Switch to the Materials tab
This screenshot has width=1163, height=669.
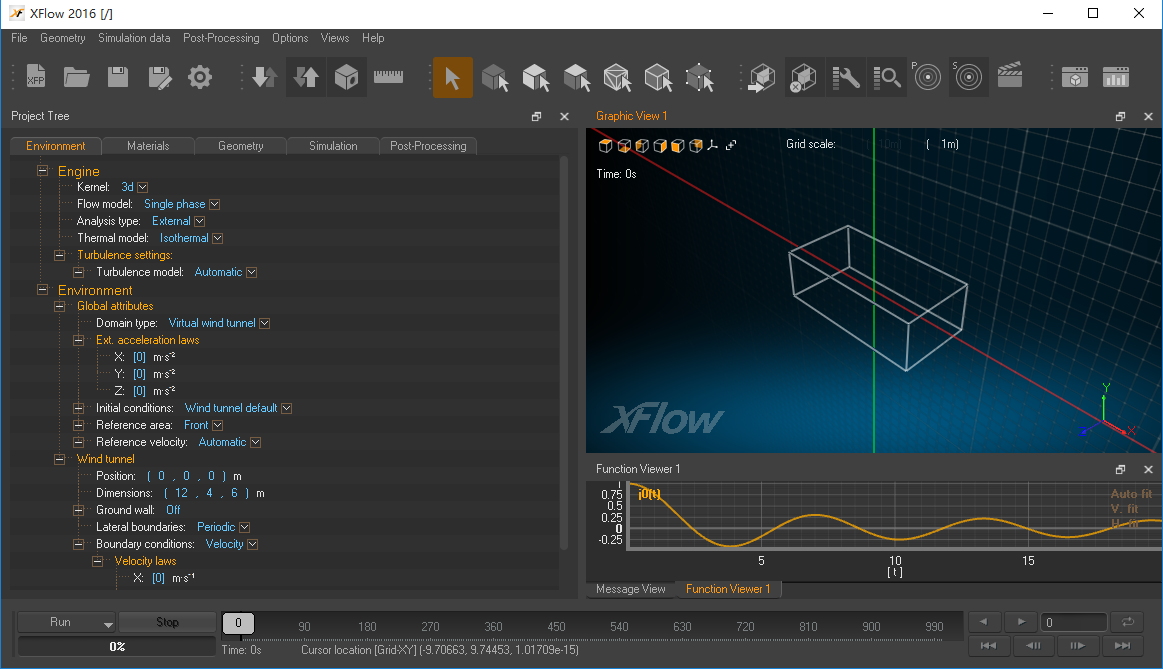pyautogui.click(x=148, y=145)
